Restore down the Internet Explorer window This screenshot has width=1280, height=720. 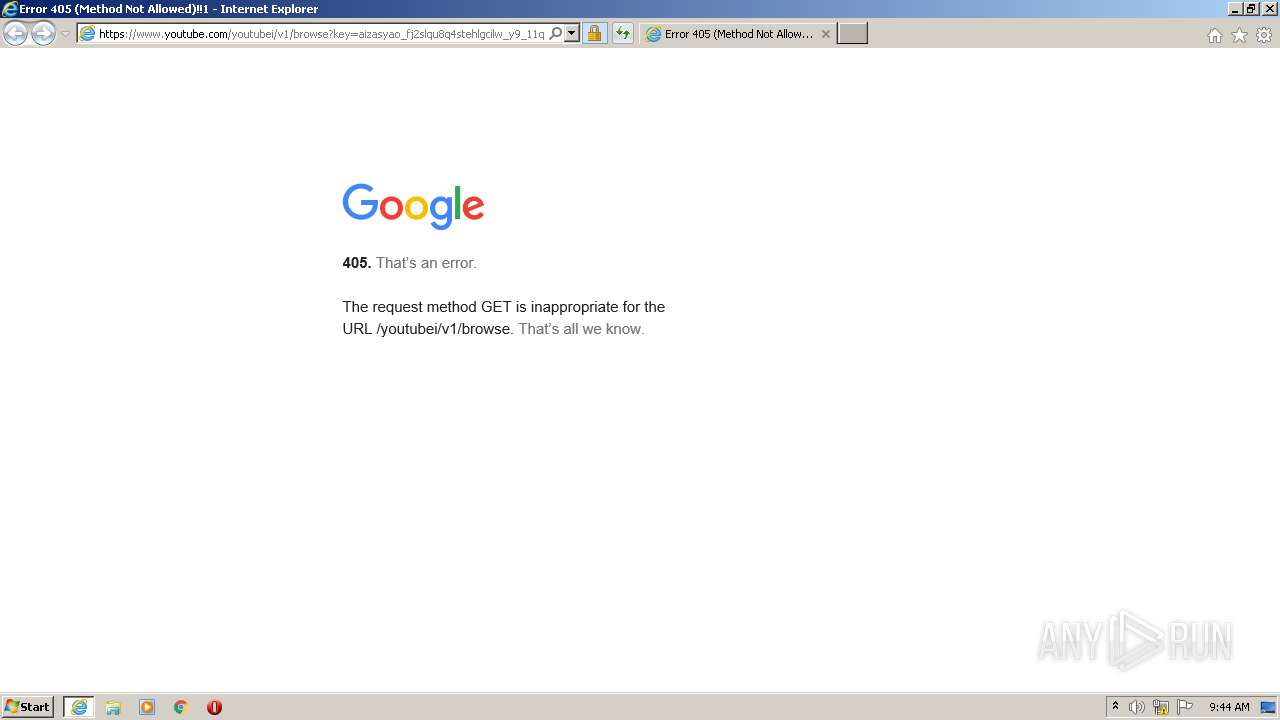pos(1251,9)
